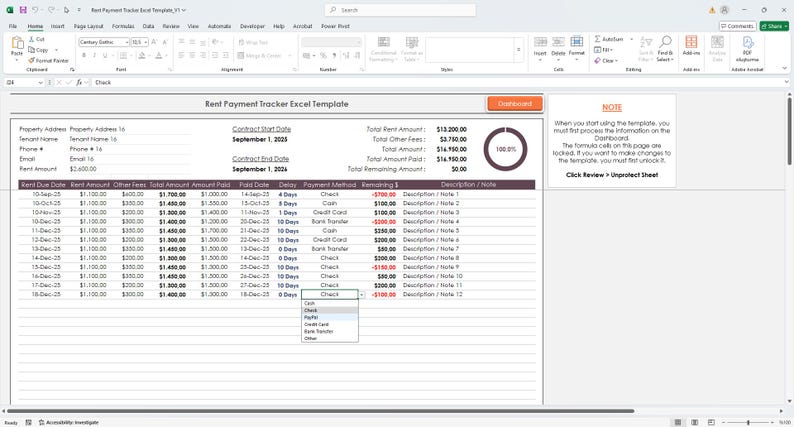Select Bank Transfer from the payment list
This screenshot has height=427, width=794.
pyautogui.click(x=330, y=331)
